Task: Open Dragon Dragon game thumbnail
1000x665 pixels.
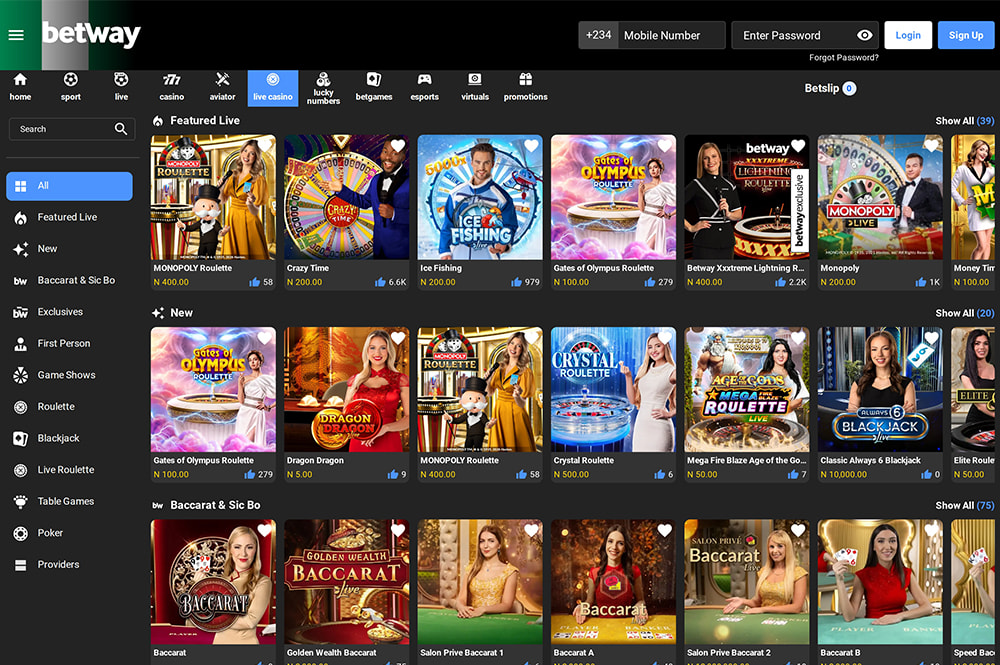Action: click(x=346, y=390)
